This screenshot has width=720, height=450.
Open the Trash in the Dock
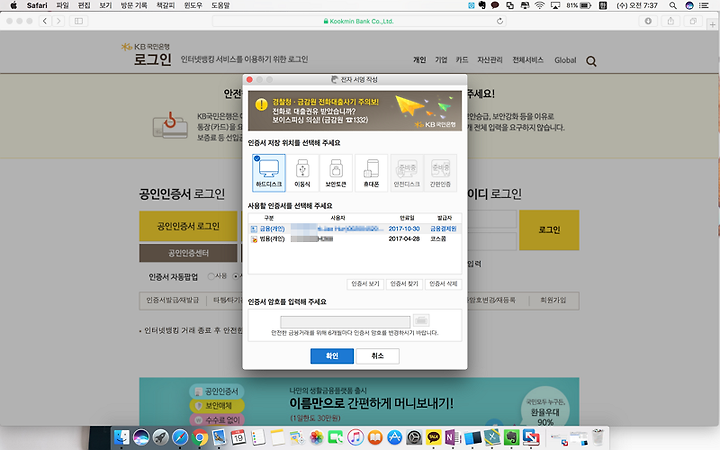598,437
